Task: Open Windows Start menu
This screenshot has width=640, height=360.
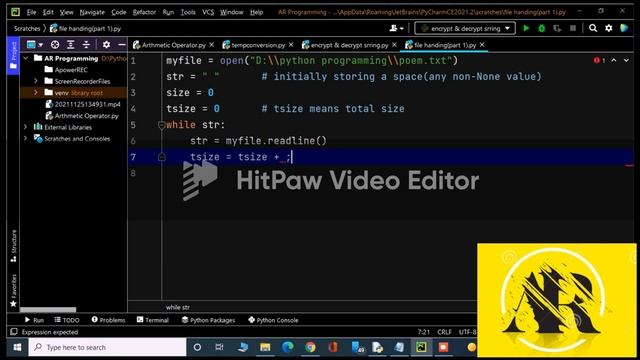Action: [x=17, y=347]
